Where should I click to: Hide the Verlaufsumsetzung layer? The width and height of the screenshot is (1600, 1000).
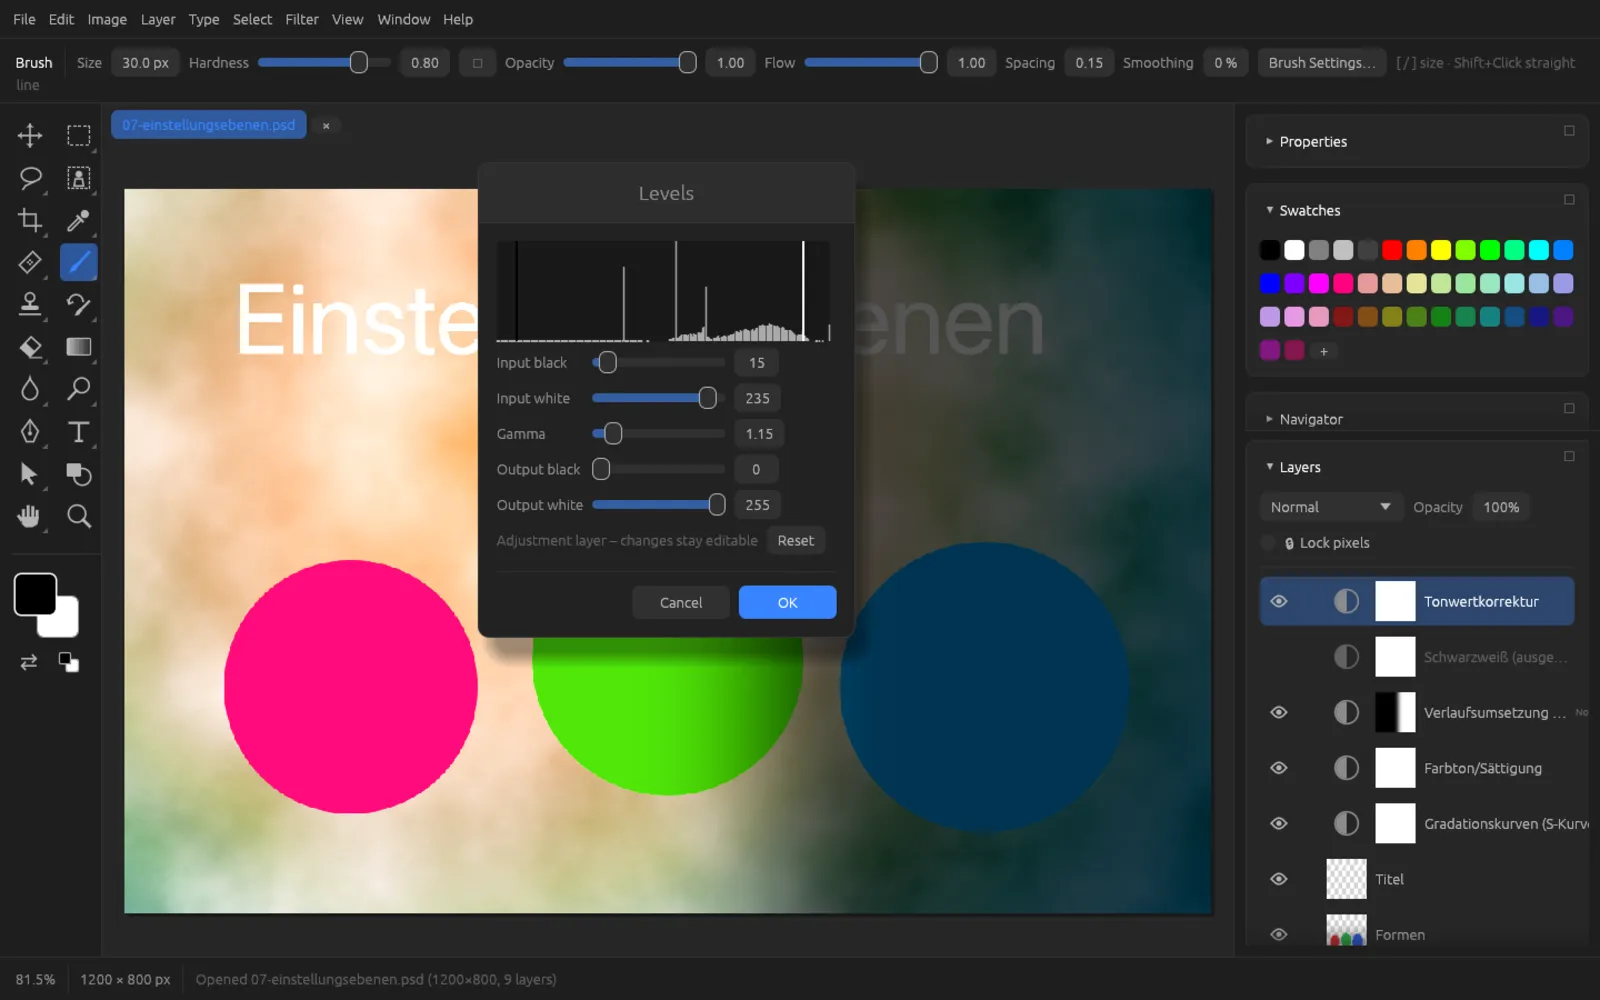click(x=1279, y=712)
